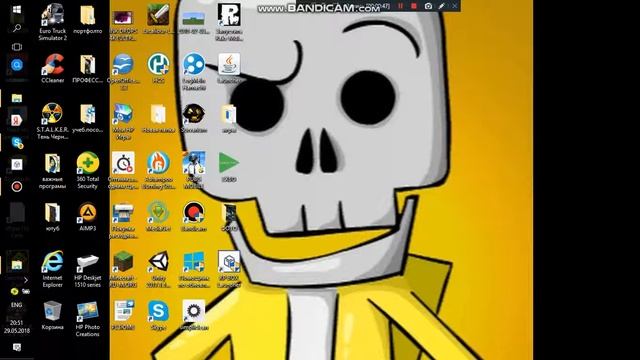Open the Skype desktop shortcut
Screen dimensions: 640x360
click(x=158, y=316)
